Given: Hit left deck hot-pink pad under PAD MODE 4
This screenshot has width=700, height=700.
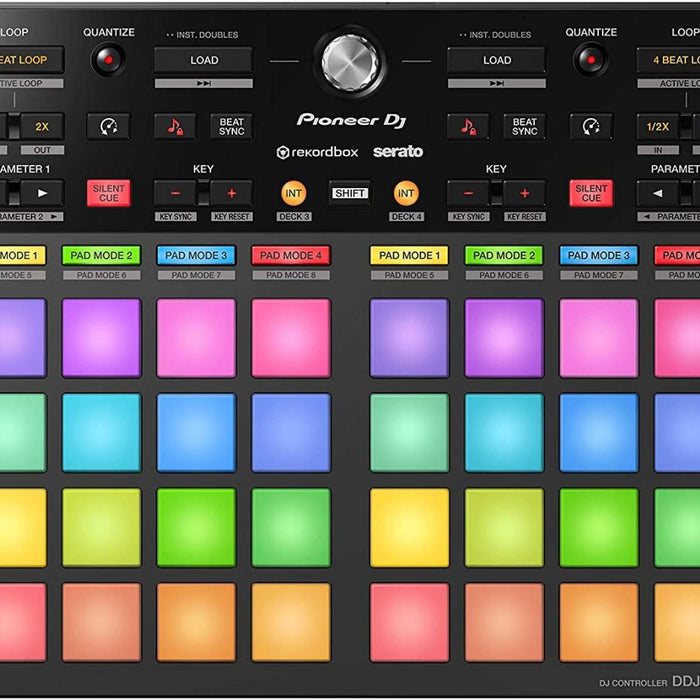Looking at the screenshot, I should (x=291, y=338).
